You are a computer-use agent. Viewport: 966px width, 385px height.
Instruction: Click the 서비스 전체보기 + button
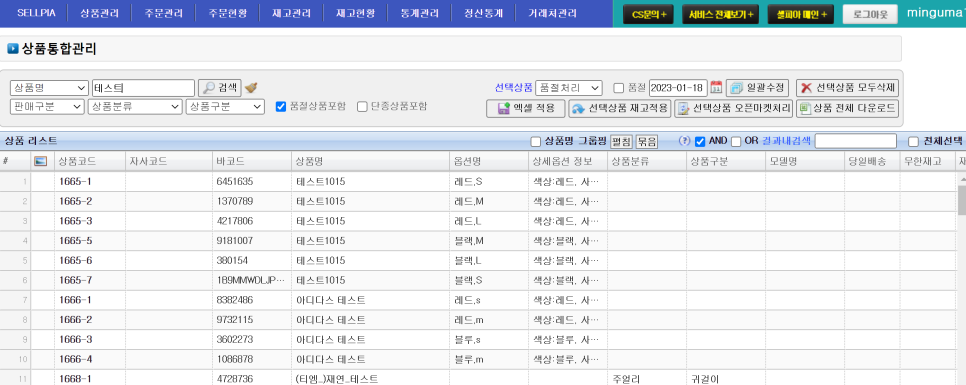point(721,14)
